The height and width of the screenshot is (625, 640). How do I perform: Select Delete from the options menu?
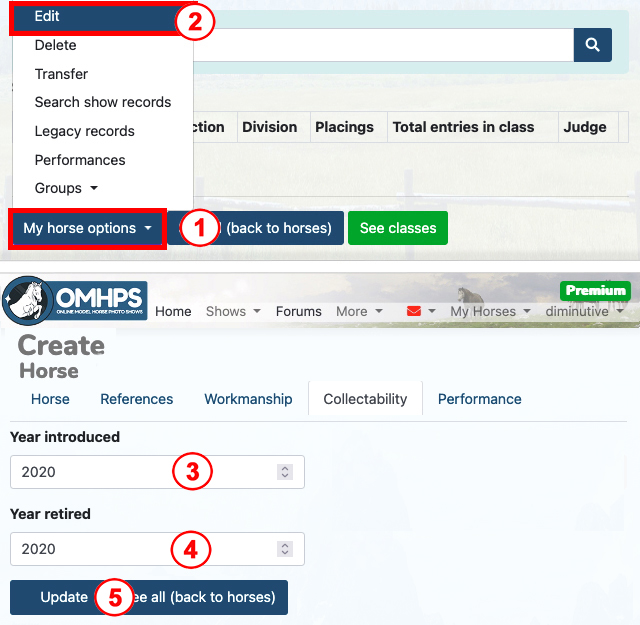click(55, 45)
